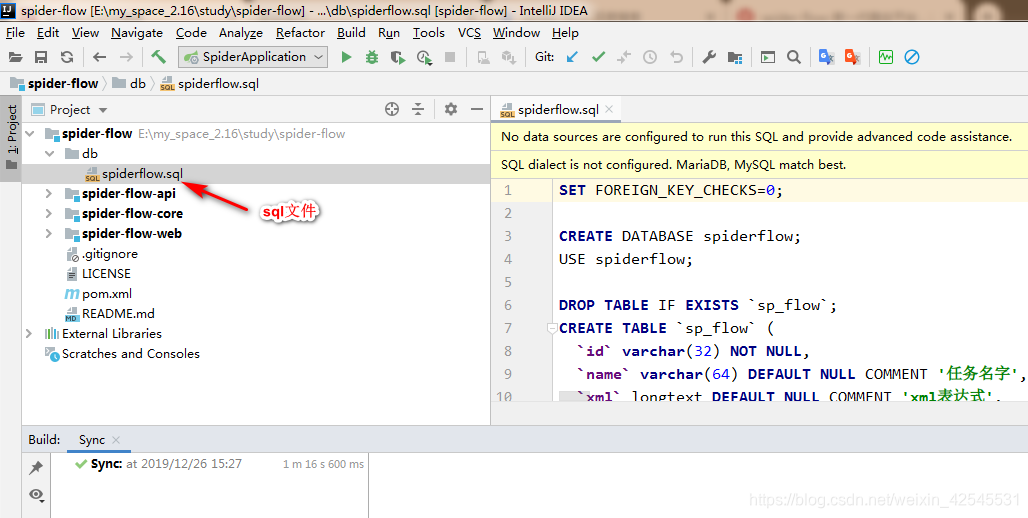Open the Refactor menu
Screen dimensions: 1028x518
(x=300, y=32)
